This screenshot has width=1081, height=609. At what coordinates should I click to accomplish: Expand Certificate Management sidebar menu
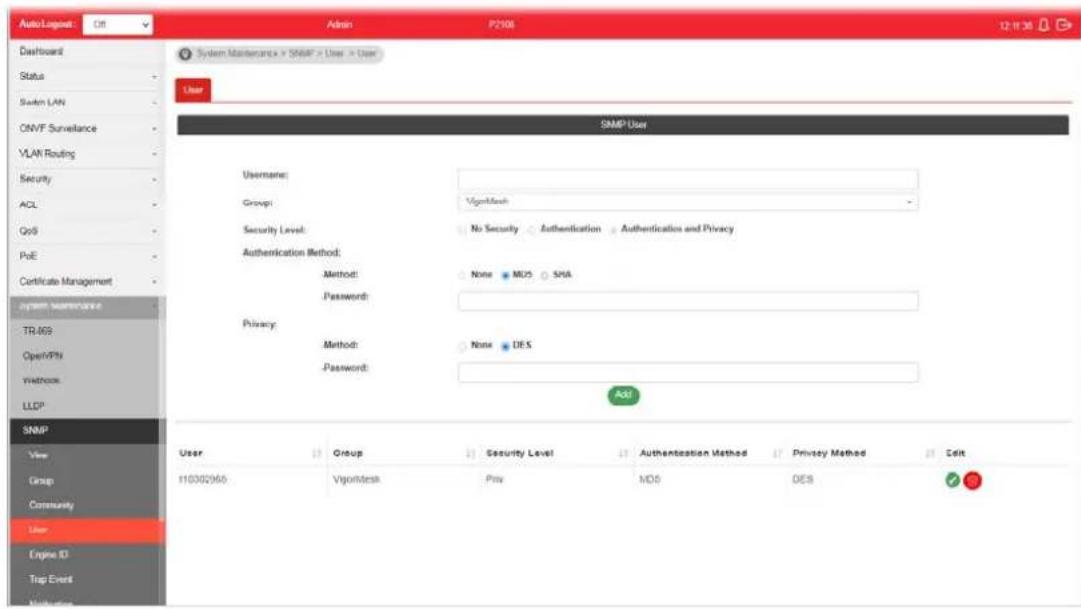coord(86,281)
